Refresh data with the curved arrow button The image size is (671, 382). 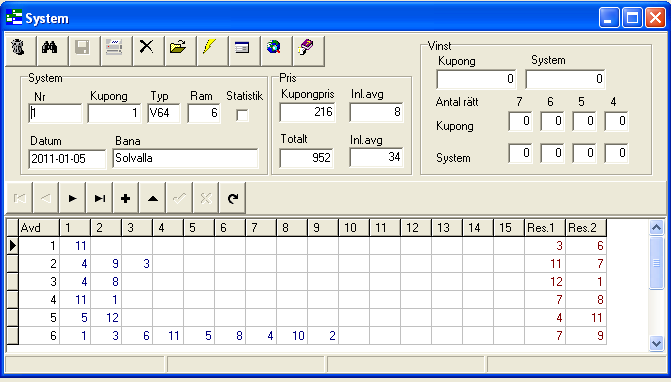click(232, 198)
